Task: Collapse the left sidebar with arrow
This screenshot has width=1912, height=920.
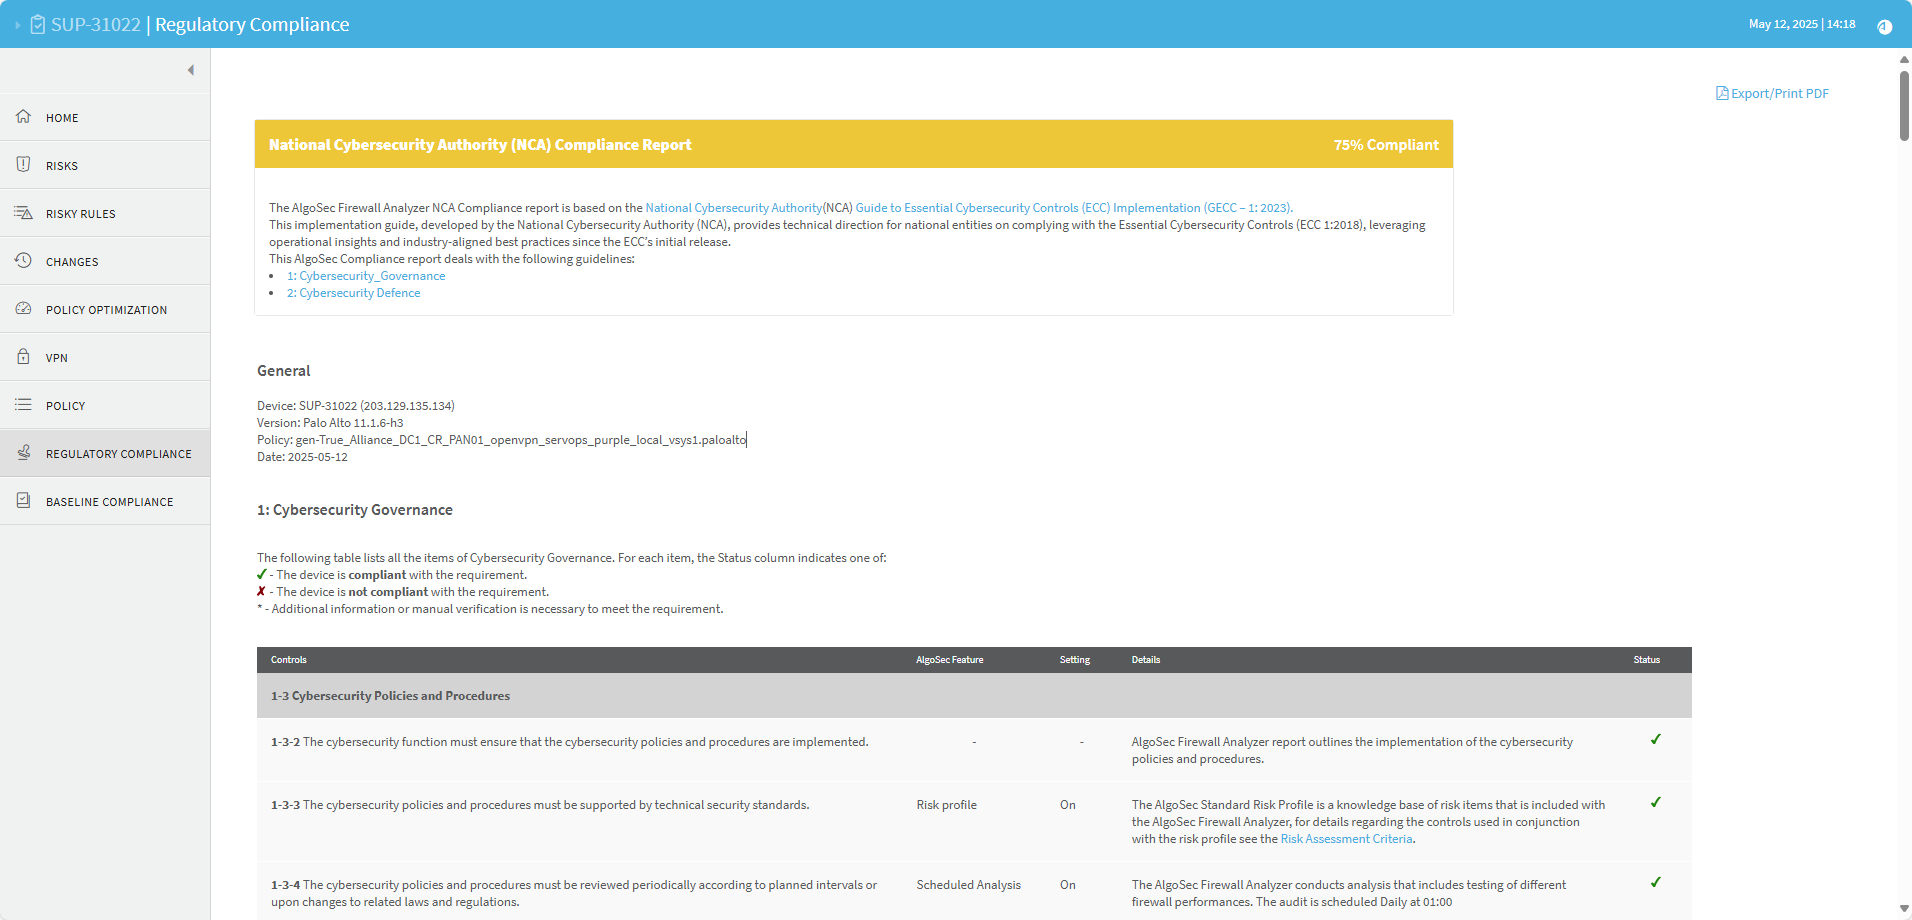Action: 190,70
